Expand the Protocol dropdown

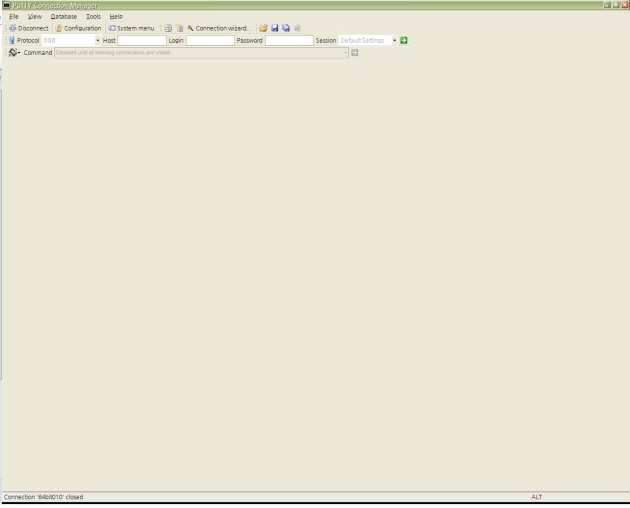click(x=98, y=40)
